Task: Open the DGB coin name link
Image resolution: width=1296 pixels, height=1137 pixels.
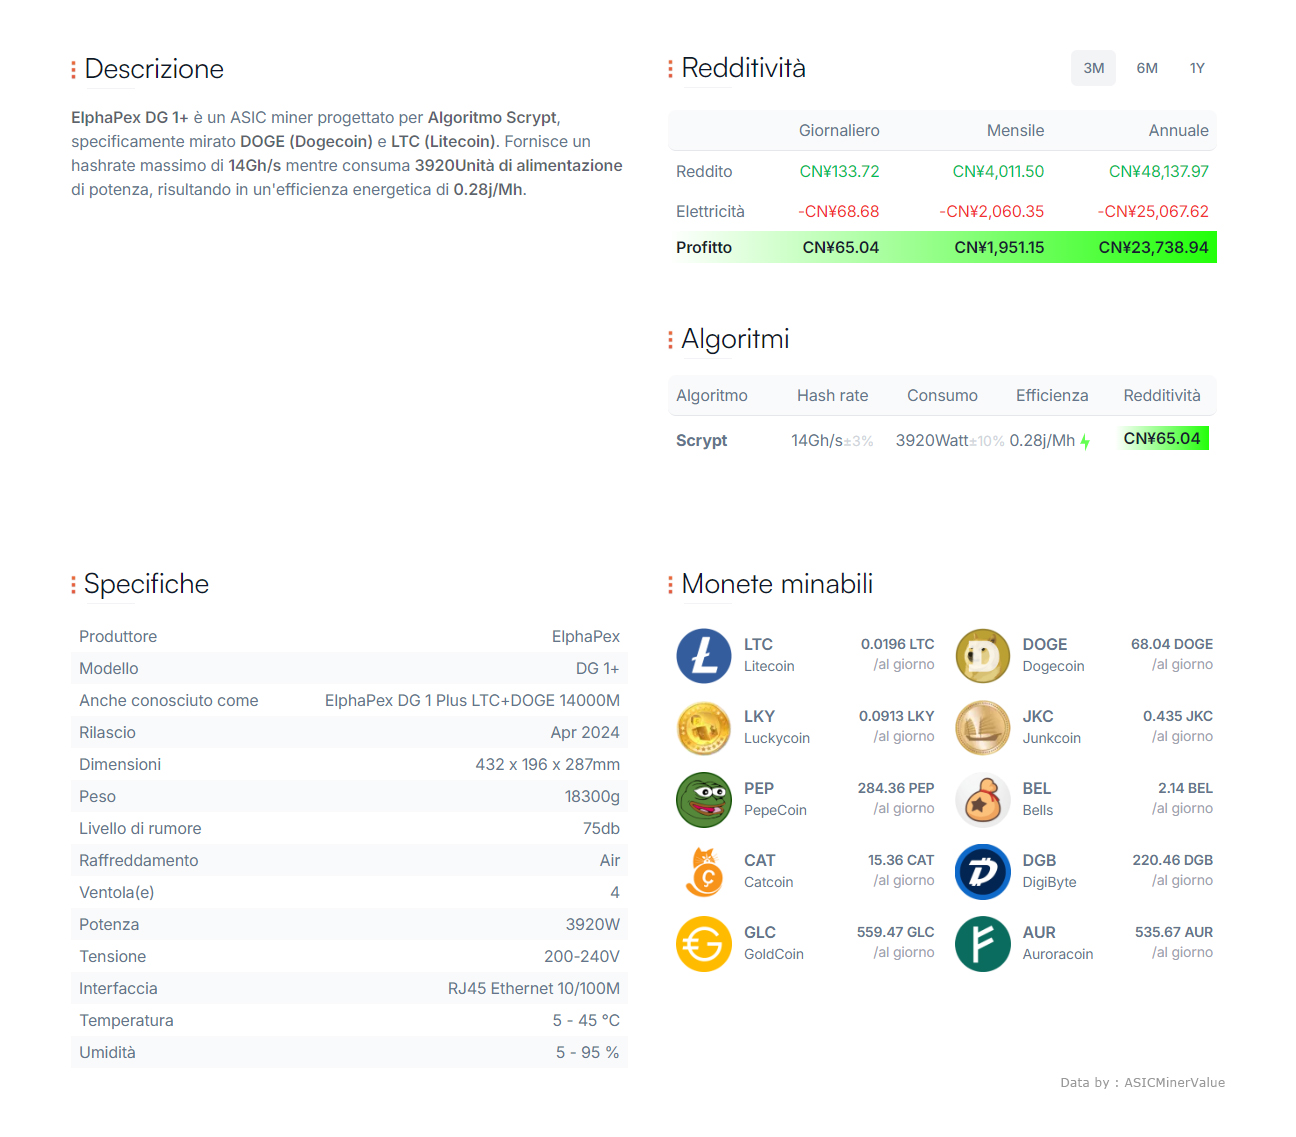Action: pyautogui.click(x=1039, y=860)
